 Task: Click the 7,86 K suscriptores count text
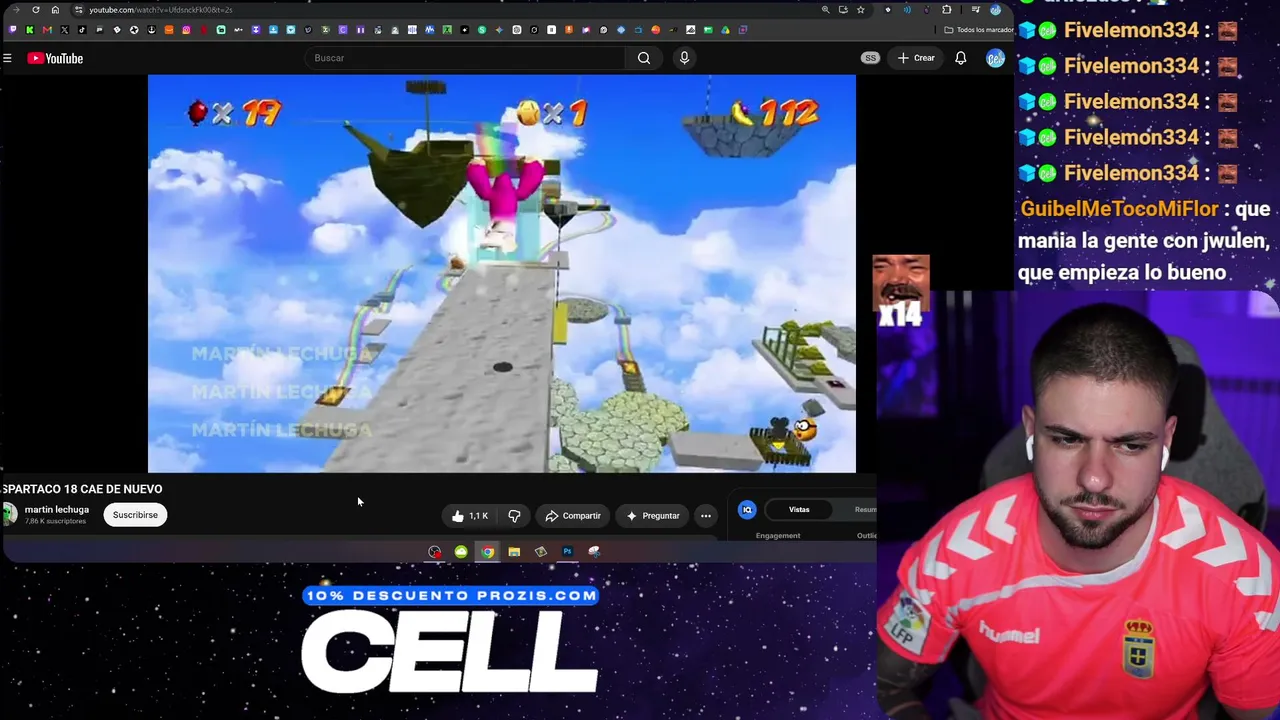click(x=55, y=522)
